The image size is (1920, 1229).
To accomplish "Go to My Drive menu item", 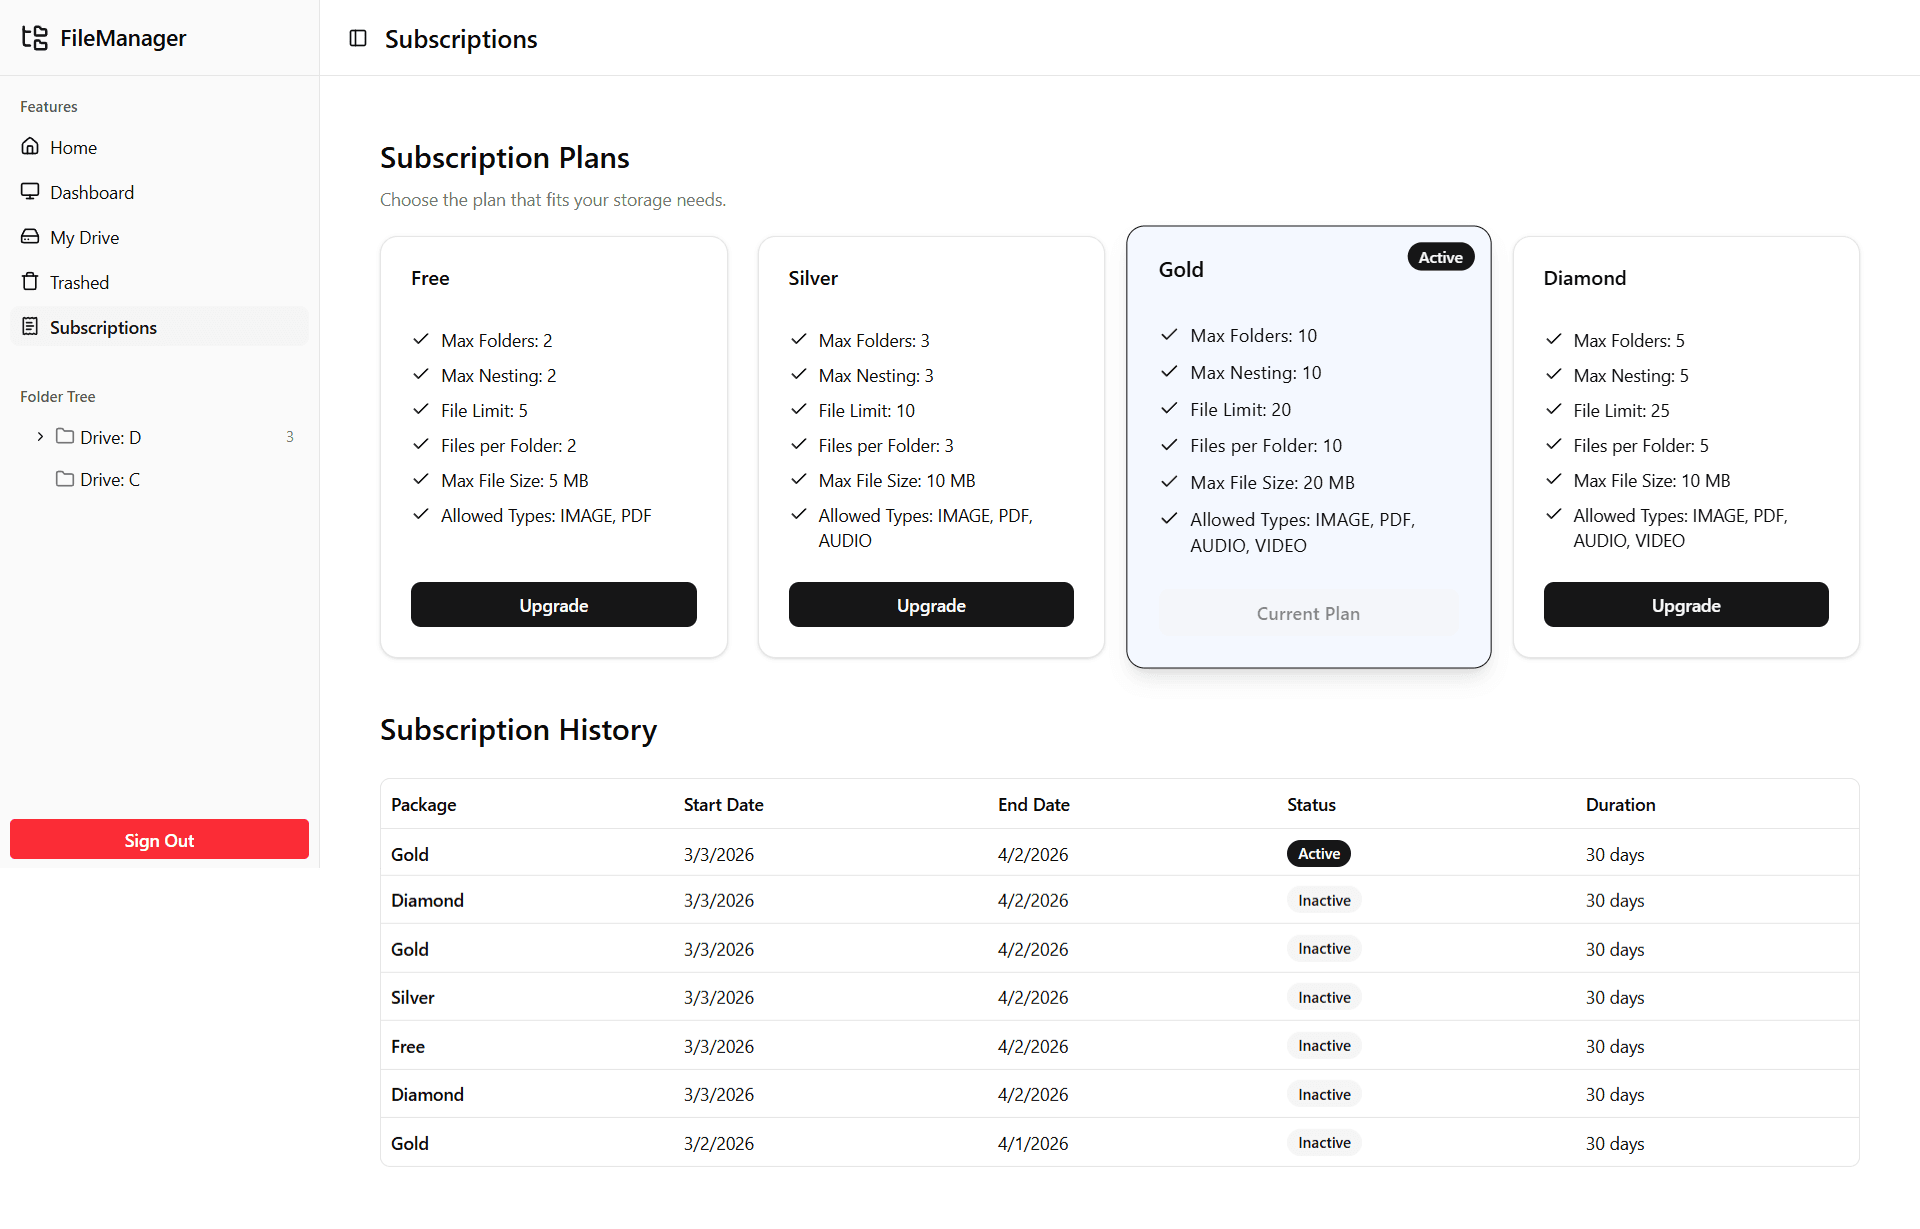I will [x=85, y=237].
